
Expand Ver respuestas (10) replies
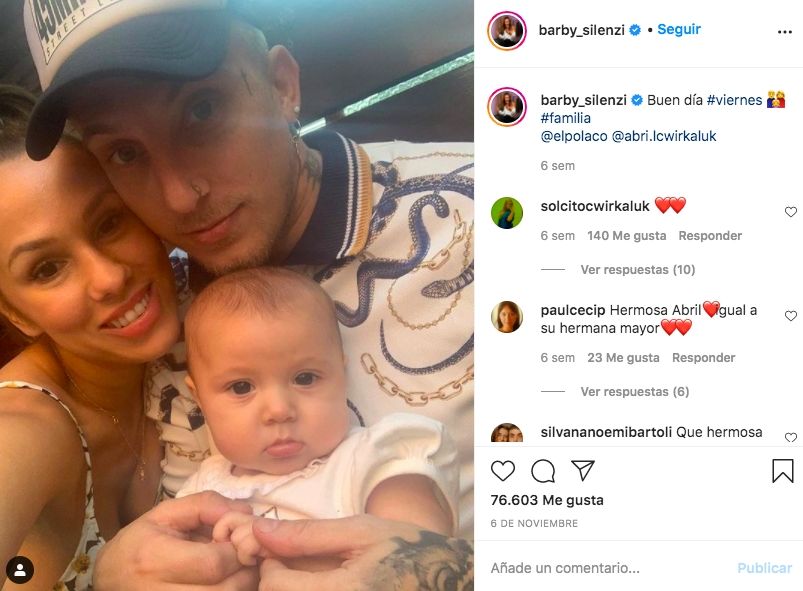[x=638, y=269]
